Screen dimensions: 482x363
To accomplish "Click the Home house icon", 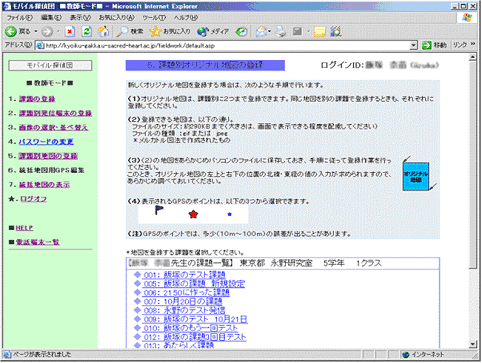I will [x=103, y=31].
